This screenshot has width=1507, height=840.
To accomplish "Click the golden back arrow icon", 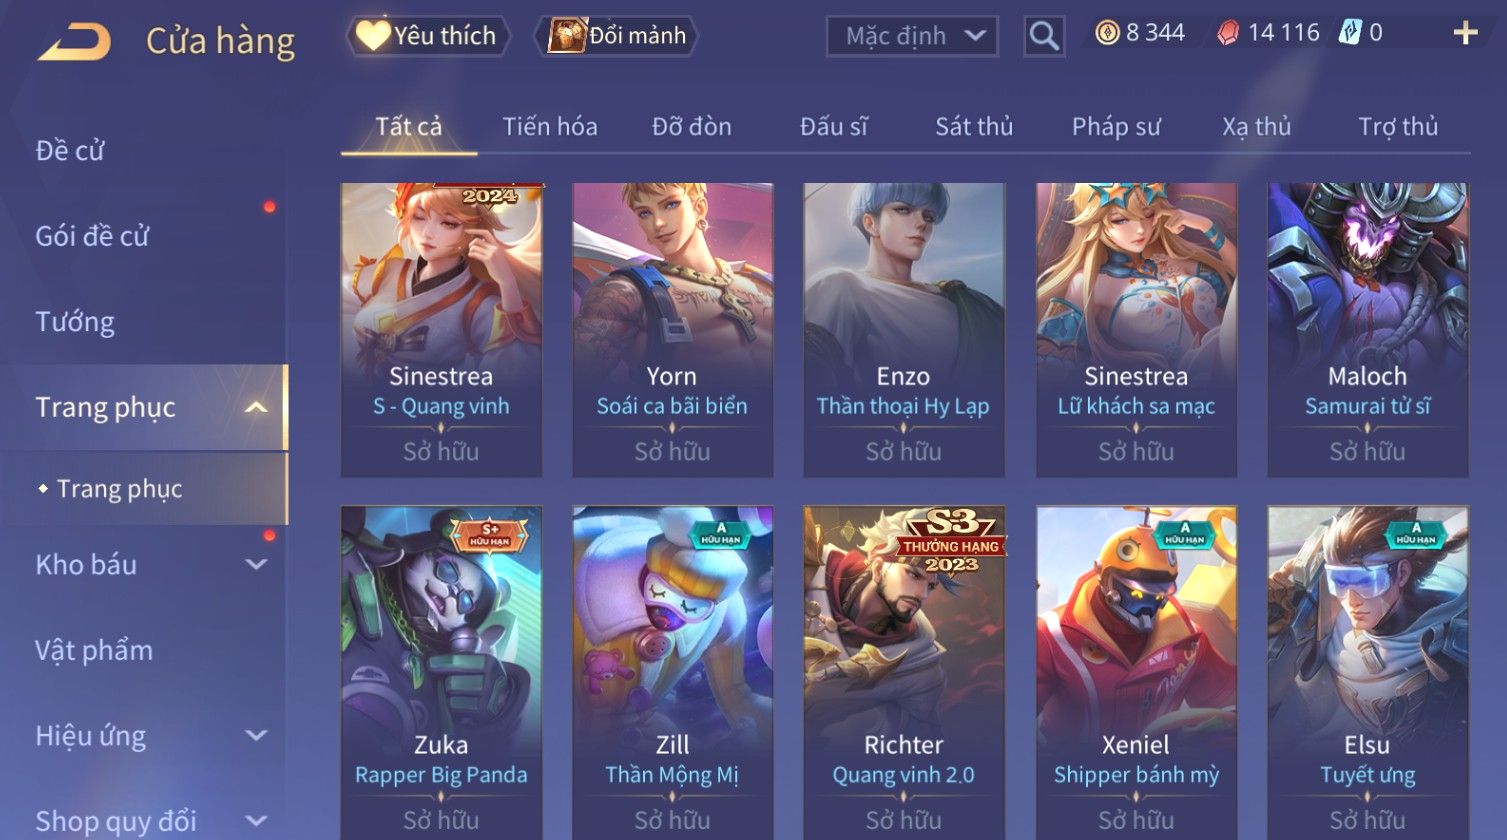I will [x=75, y=42].
